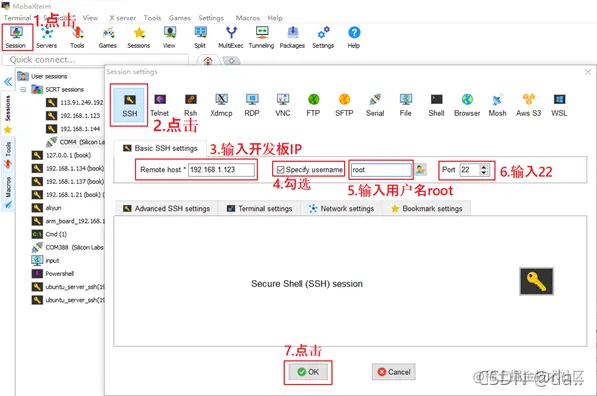Select the Cmd (1) session
This screenshot has height=396, width=597.
(49, 234)
